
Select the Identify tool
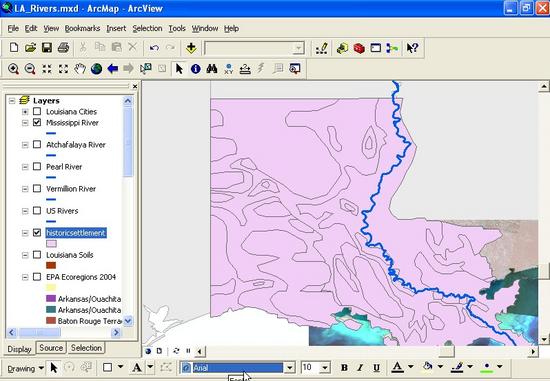point(195,69)
